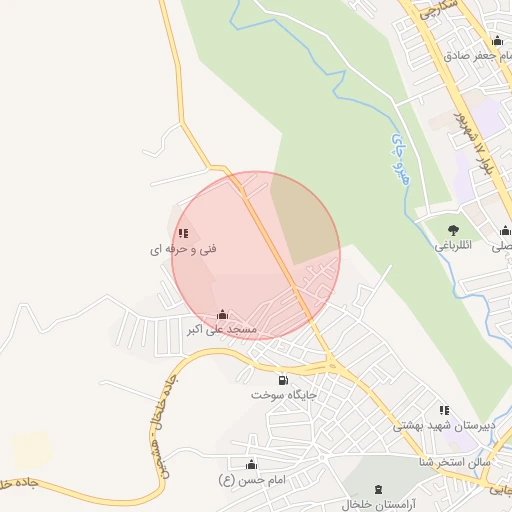Select the mosque icon for مسجد علی اکبر
The image size is (512, 512).
[222, 314]
